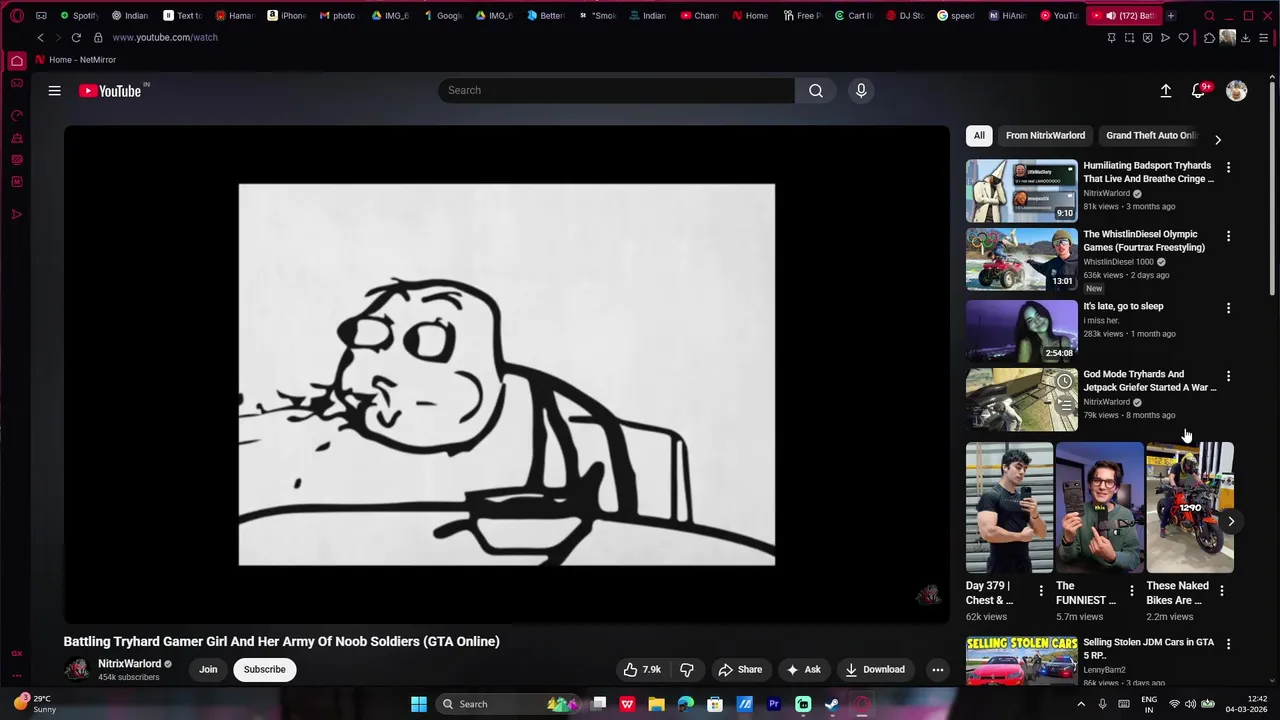Start voice search with the microphone icon
1280x720 pixels.
point(861,91)
